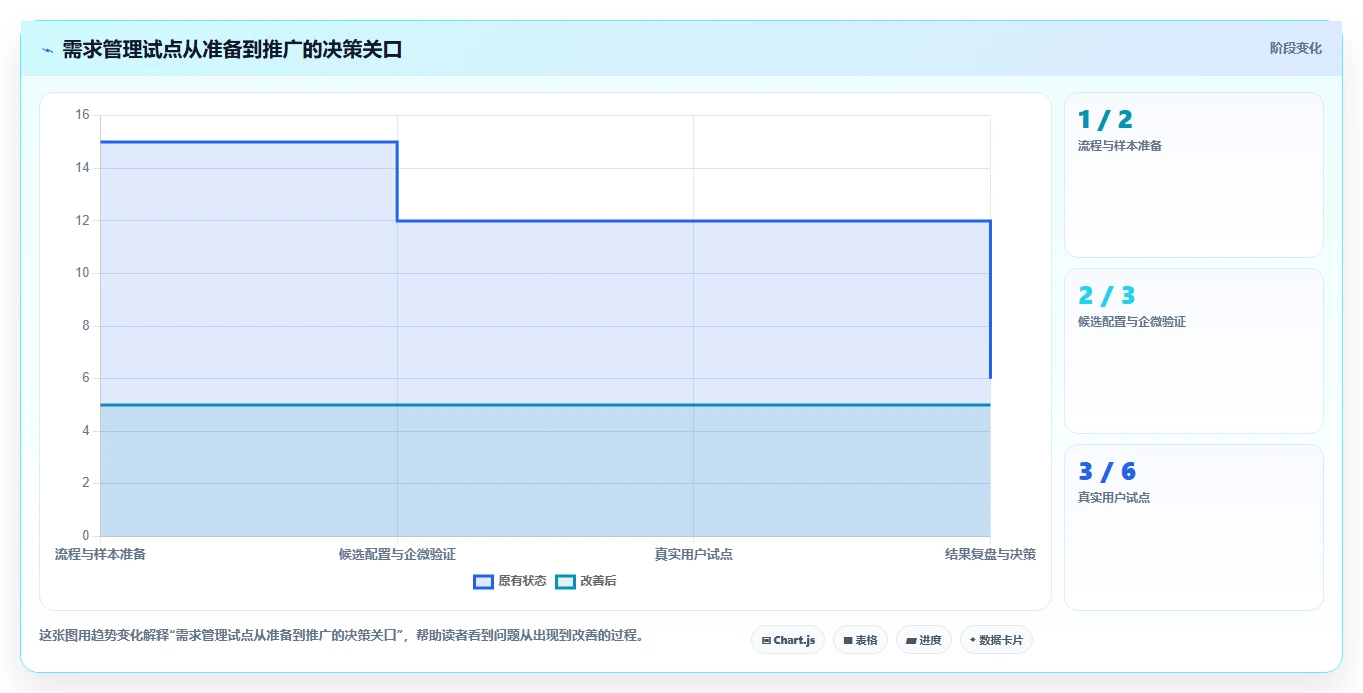This screenshot has width=1363, height=693.
Task: Click the y-axis value 12
Action: 82,220
